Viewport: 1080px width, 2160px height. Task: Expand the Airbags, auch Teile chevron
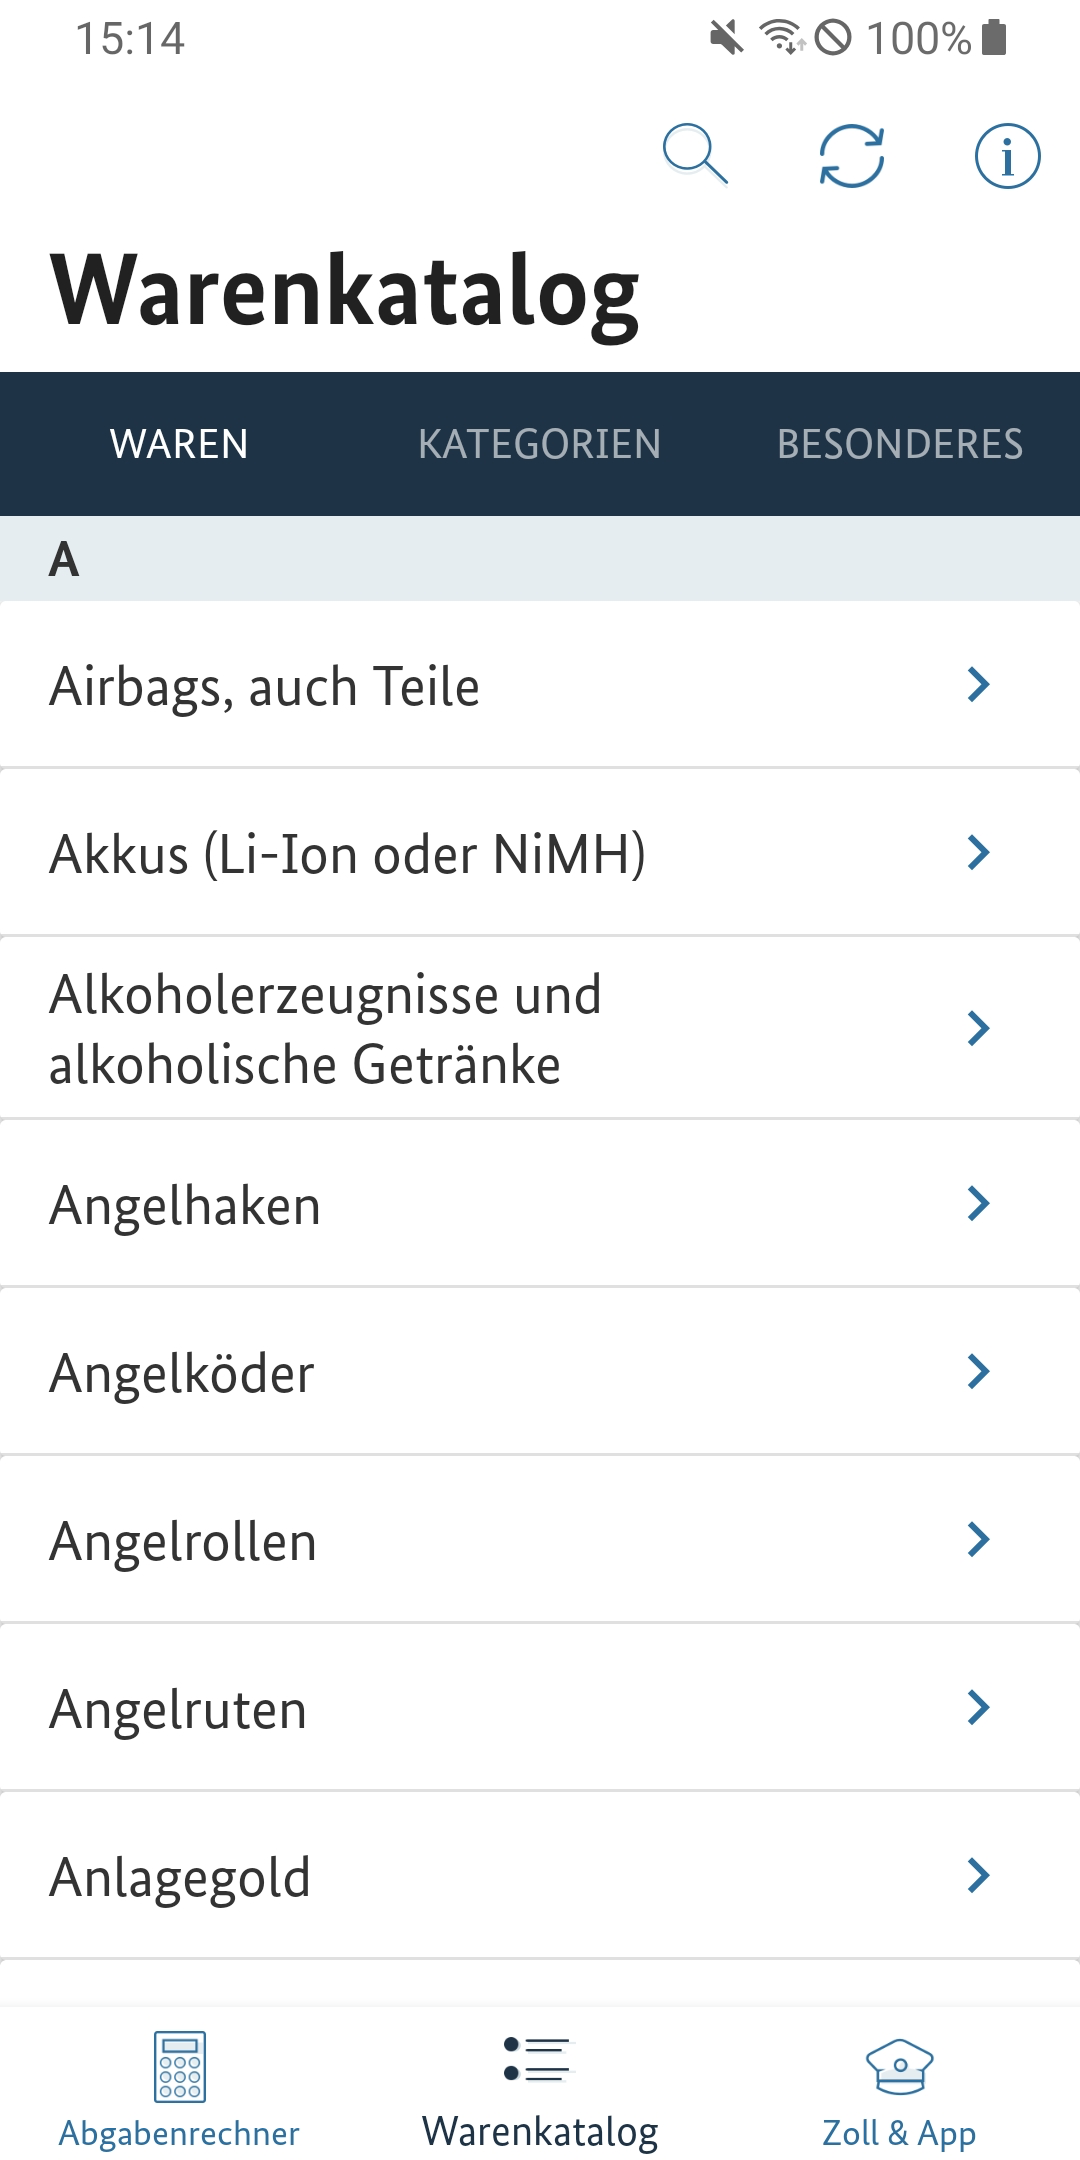(x=978, y=685)
